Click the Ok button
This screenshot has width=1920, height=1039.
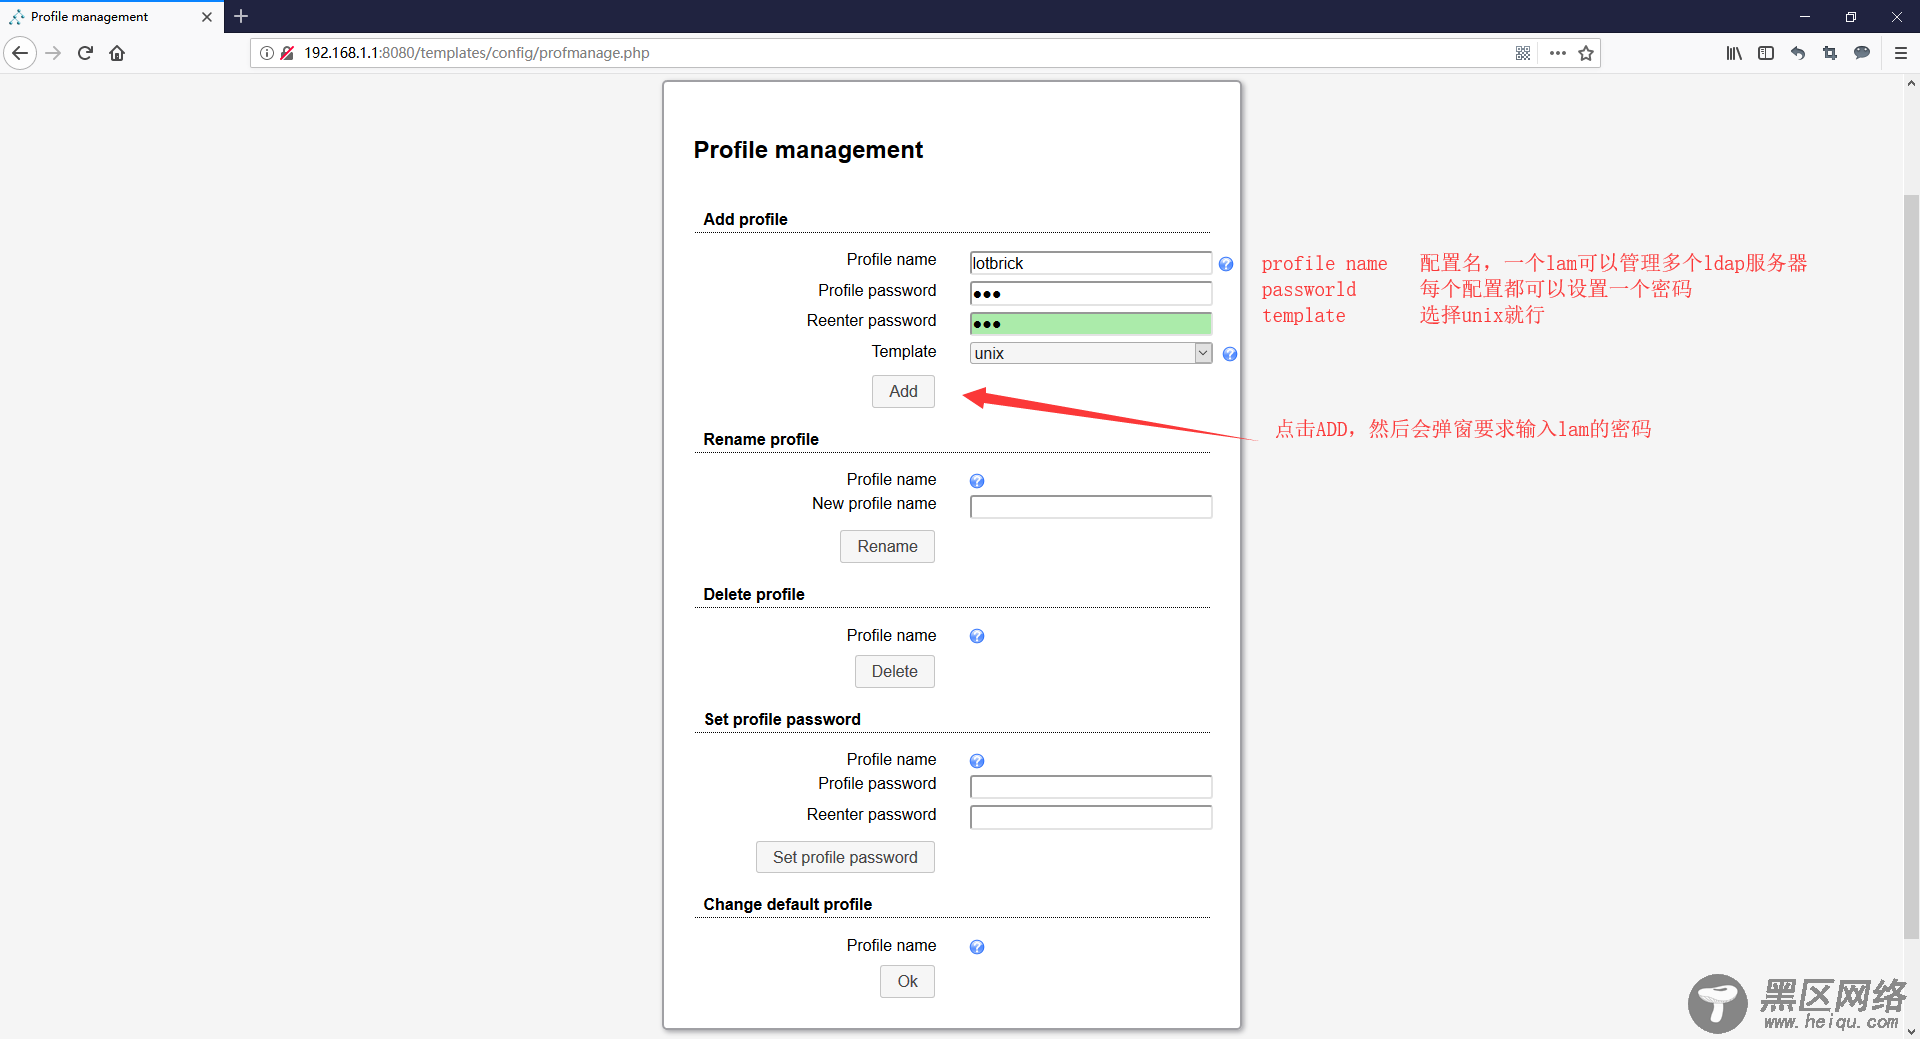[x=907, y=981]
